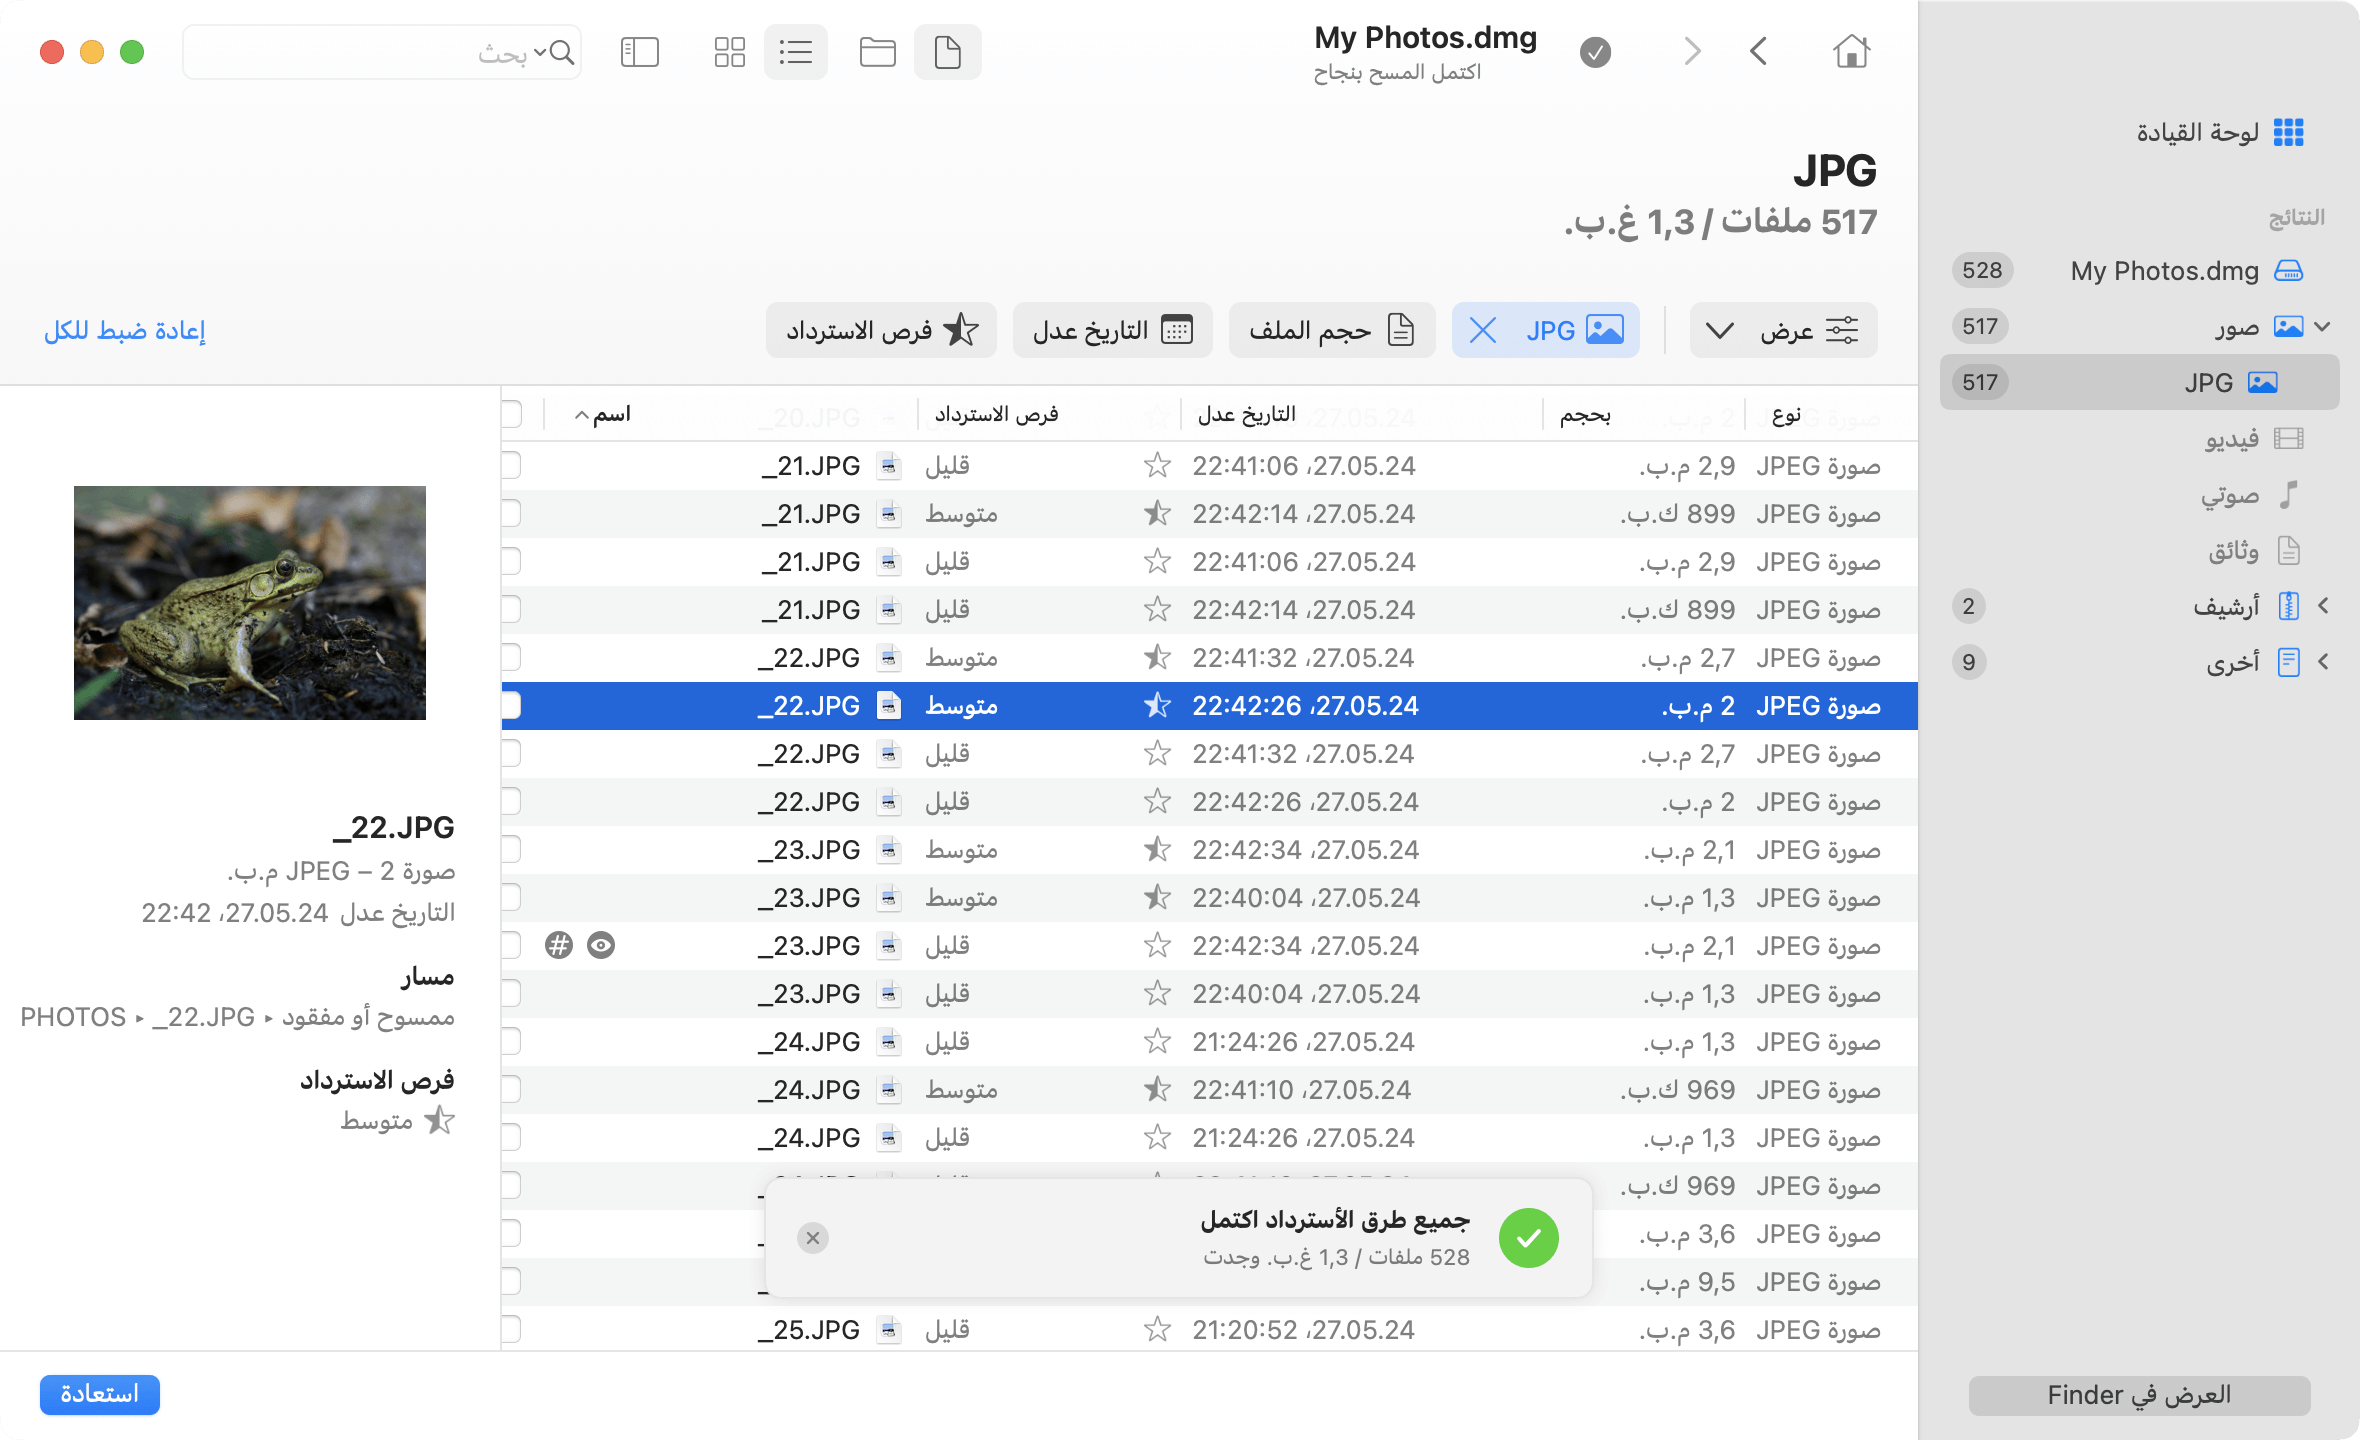Sort by نوع type column header

(x=1786, y=414)
